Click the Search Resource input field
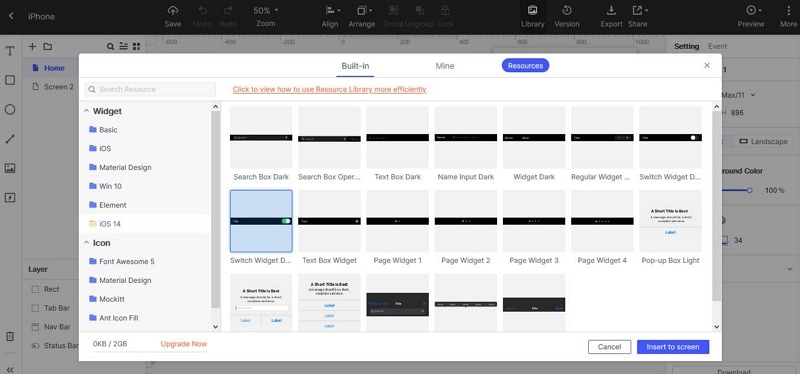 pos(151,89)
